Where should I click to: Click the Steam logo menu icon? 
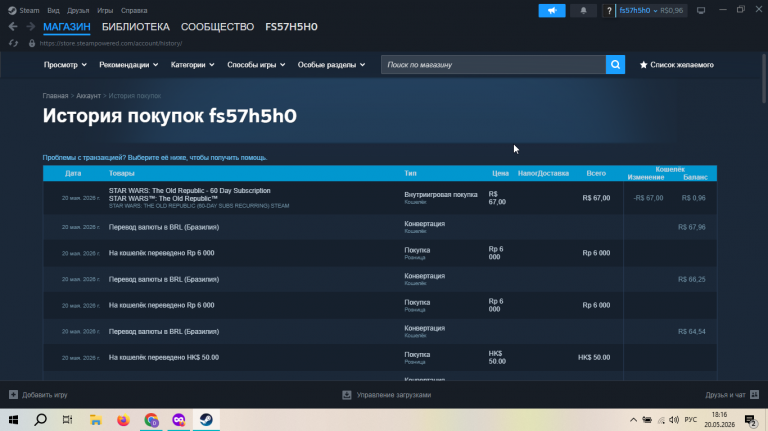point(12,10)
